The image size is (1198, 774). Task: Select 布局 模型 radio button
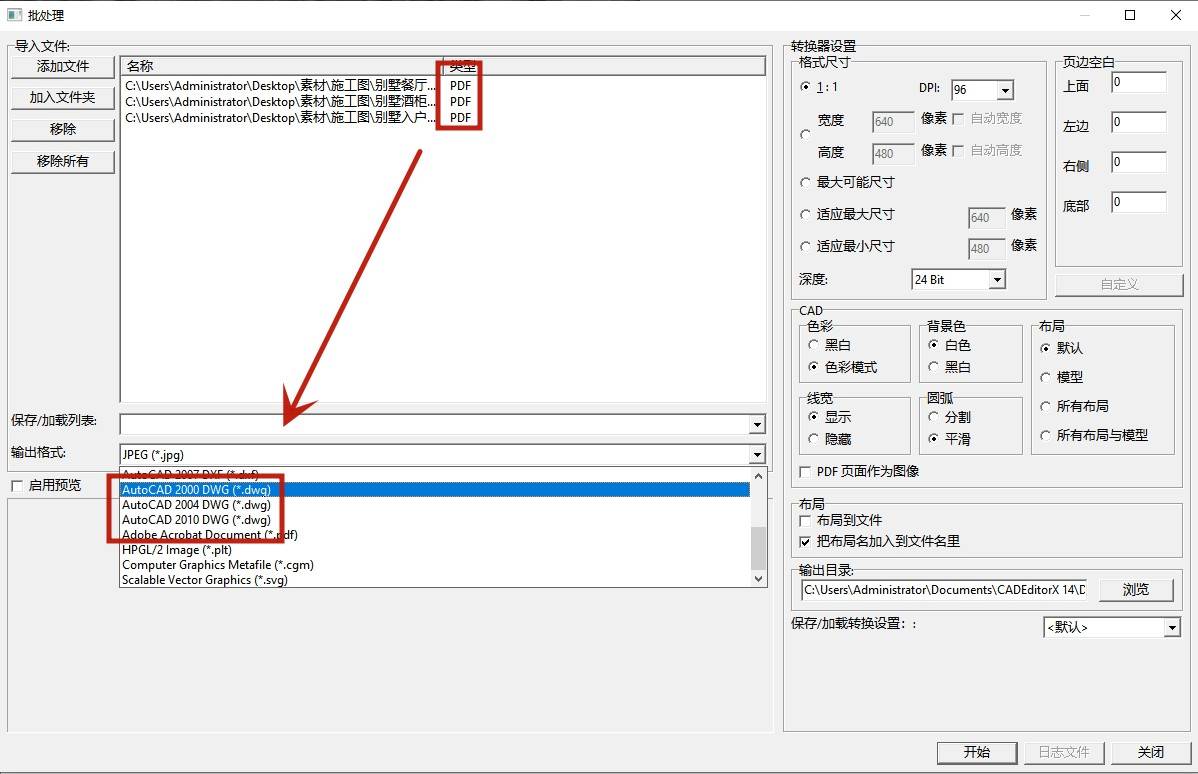point(1045,377)
